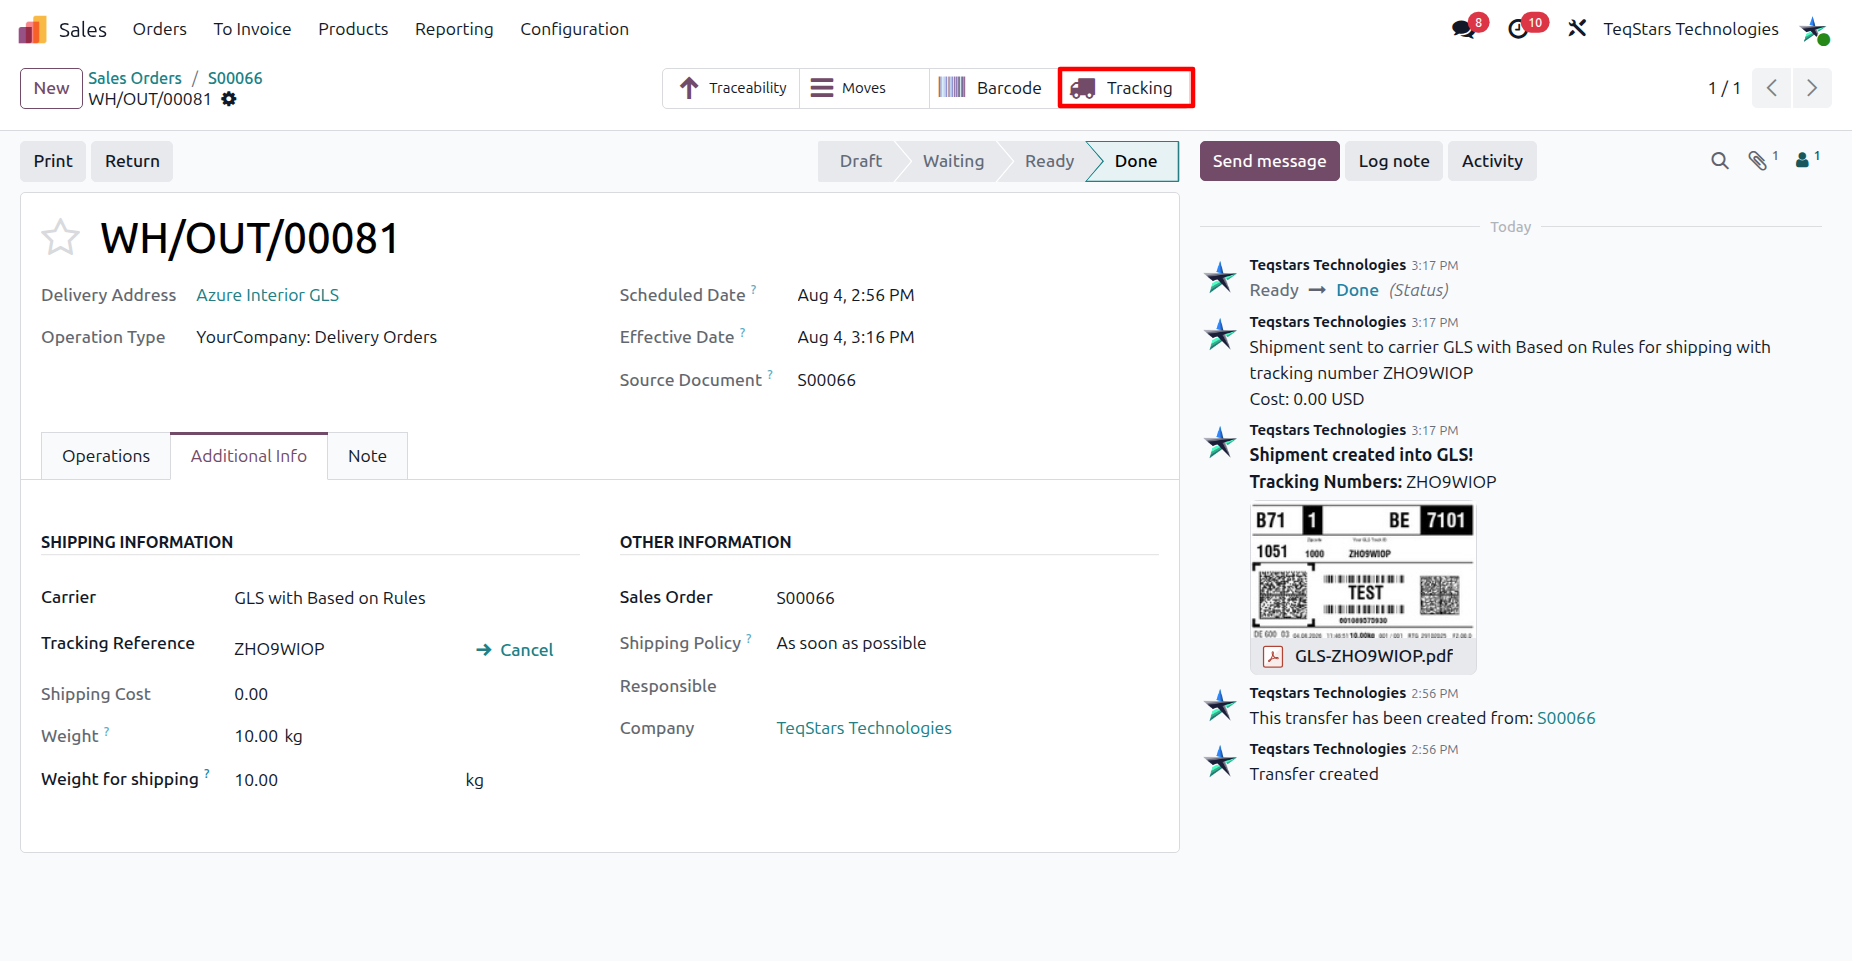Click the Waiting status stage
The image size is (1852, 961).
(953, 161)
